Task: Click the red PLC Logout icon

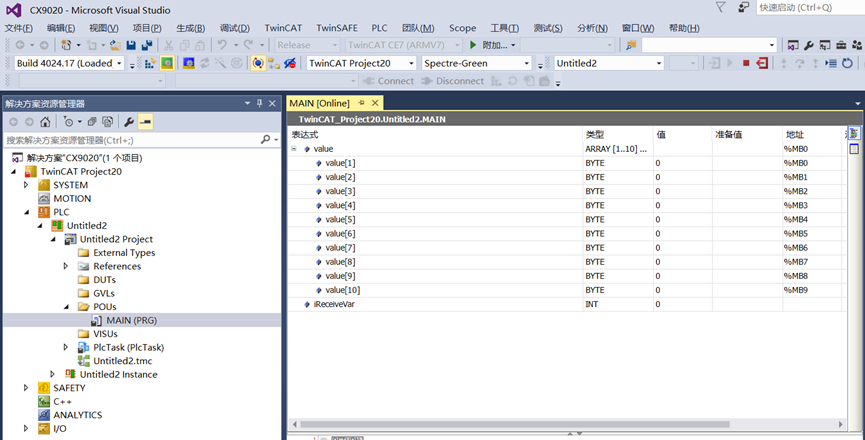Action: (762, 63)
